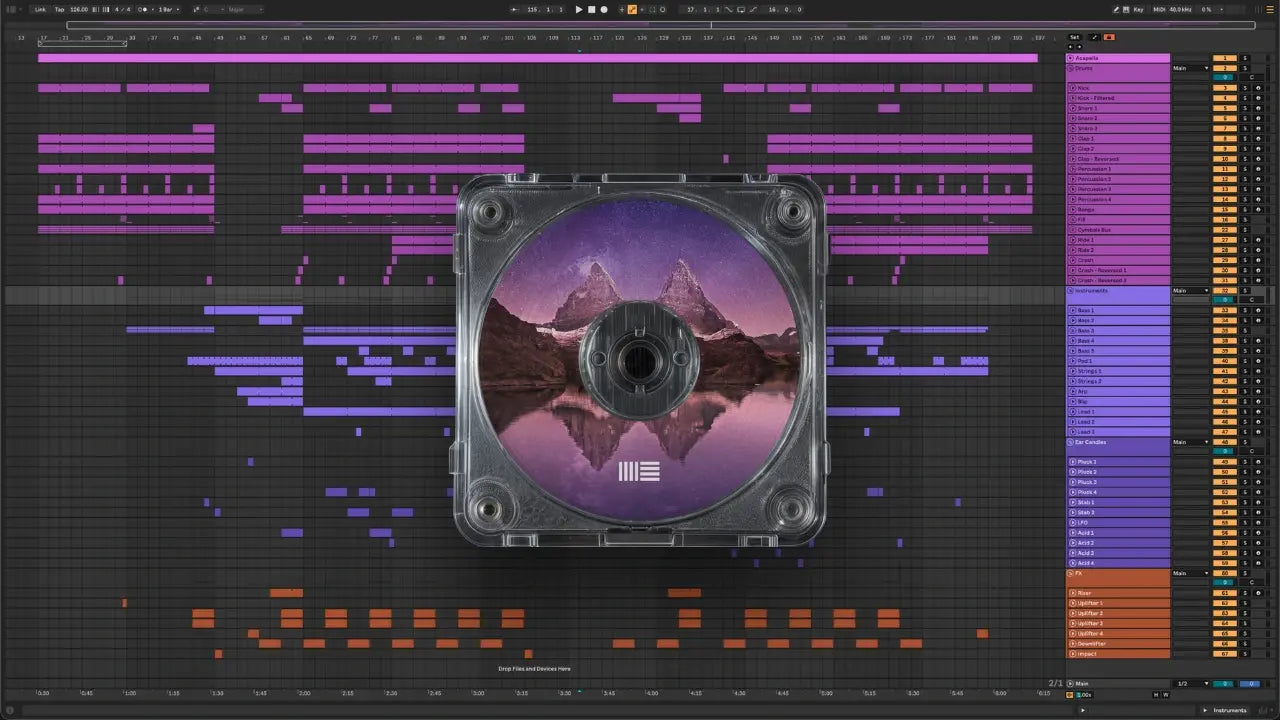Click the orange lock icon beside Set
The height and width of the screenshot is (720, 1280).
coord(1109,37)
